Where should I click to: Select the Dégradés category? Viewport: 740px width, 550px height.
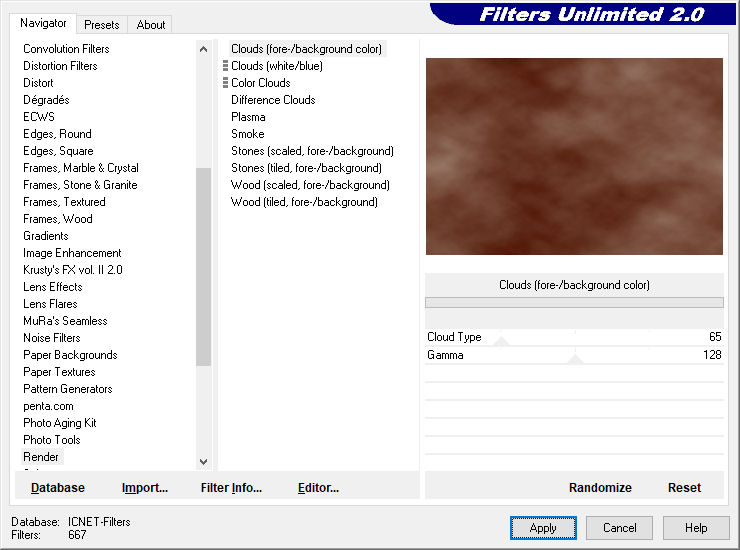pos(46,100)
